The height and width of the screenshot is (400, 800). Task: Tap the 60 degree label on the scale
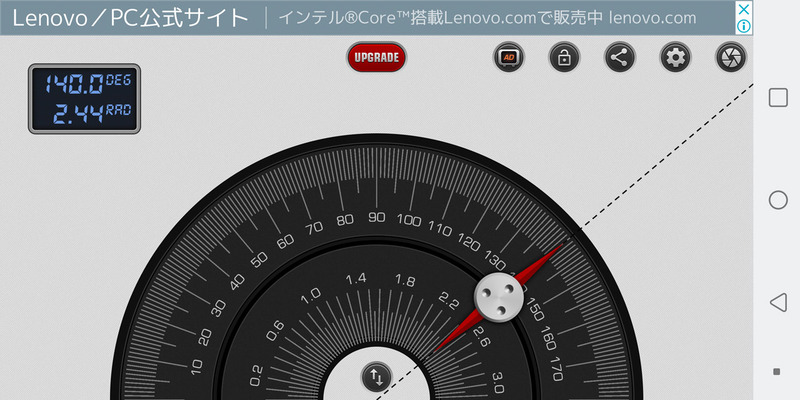pos(285,241)
